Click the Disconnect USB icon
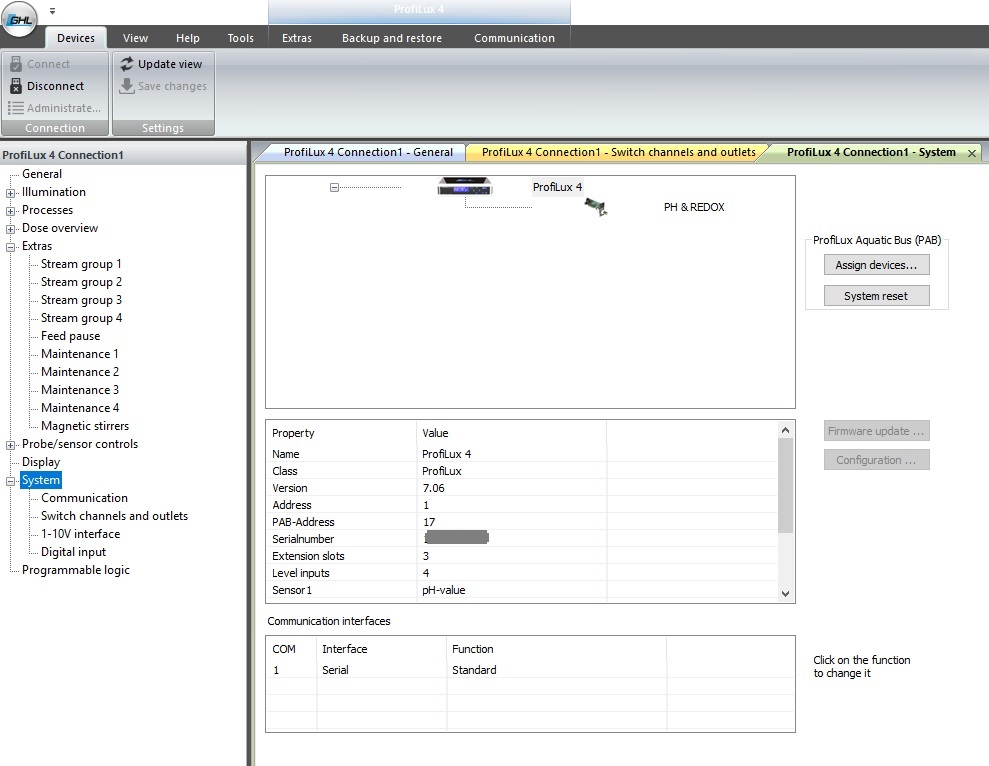989x766 pixels. coord(16,86)
